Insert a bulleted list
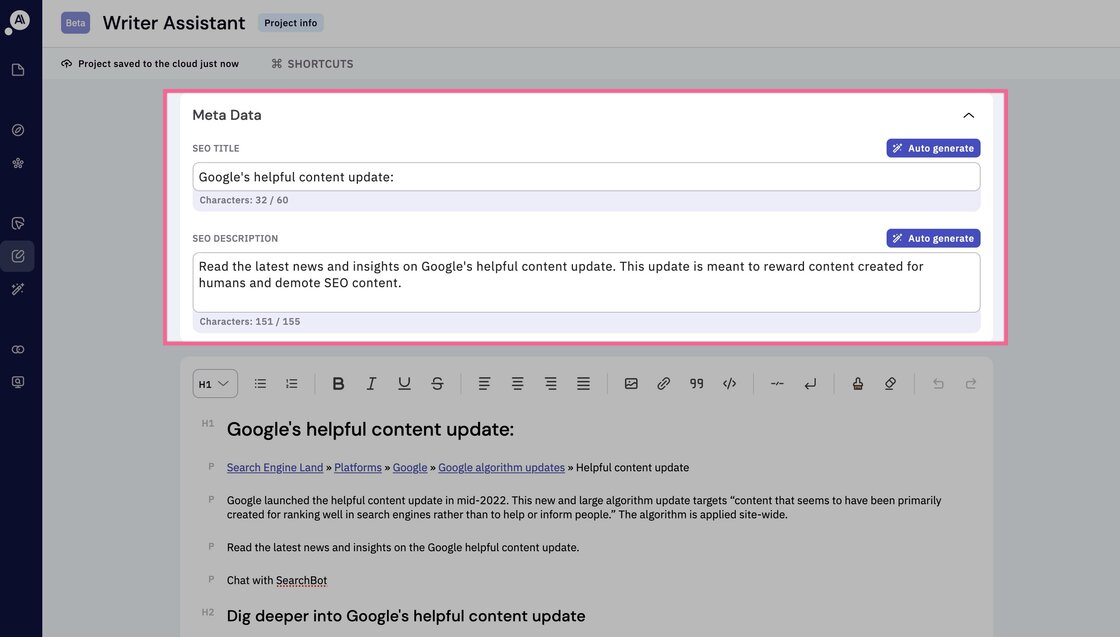 click(260, 383)
